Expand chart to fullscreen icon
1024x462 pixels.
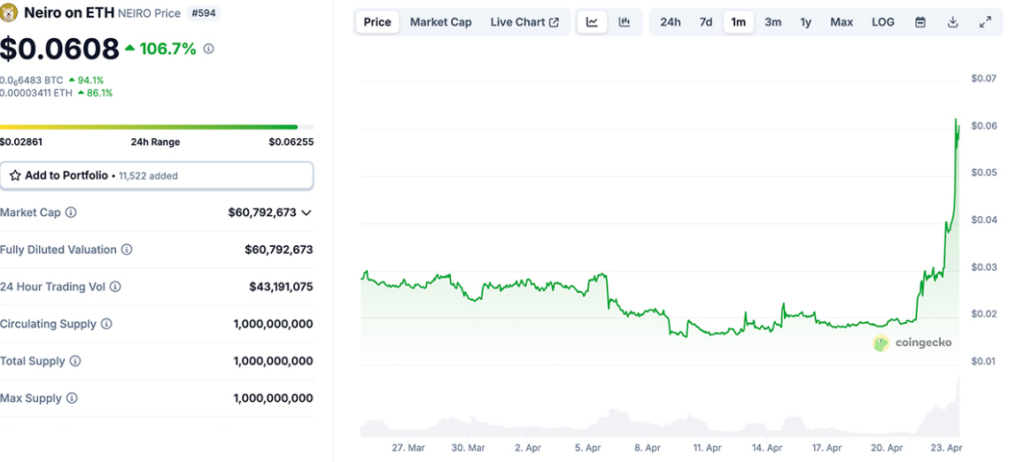point(985,22)
